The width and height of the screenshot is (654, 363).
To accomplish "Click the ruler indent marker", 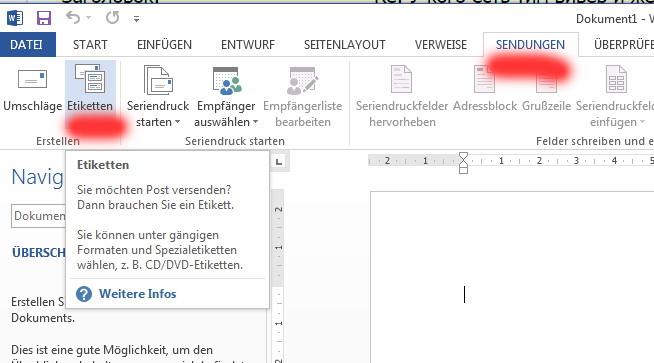I will (x=463, y=163).
